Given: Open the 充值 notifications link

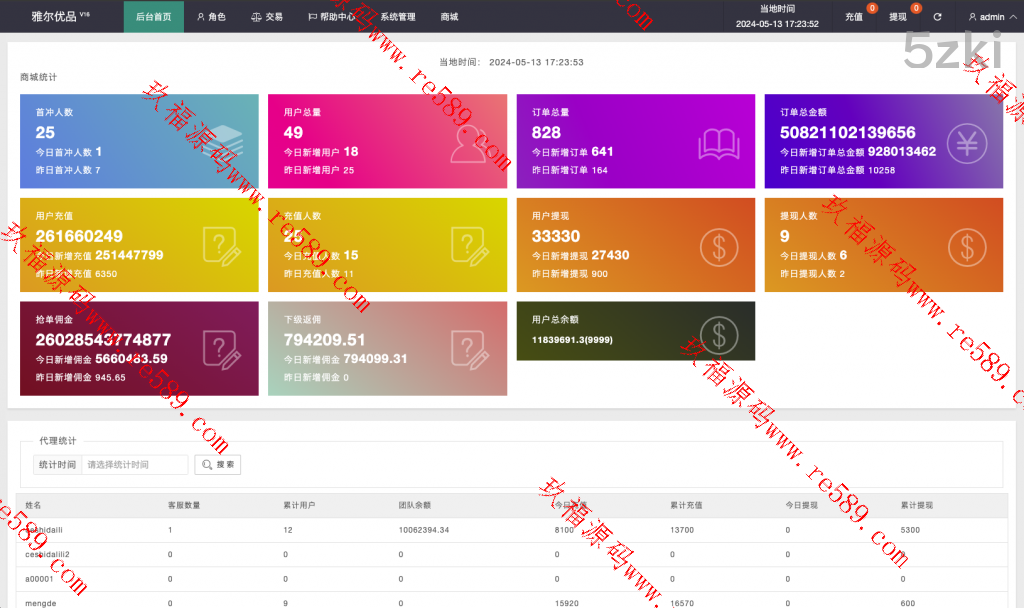Looking at the screenshot, I should point(853,17).
